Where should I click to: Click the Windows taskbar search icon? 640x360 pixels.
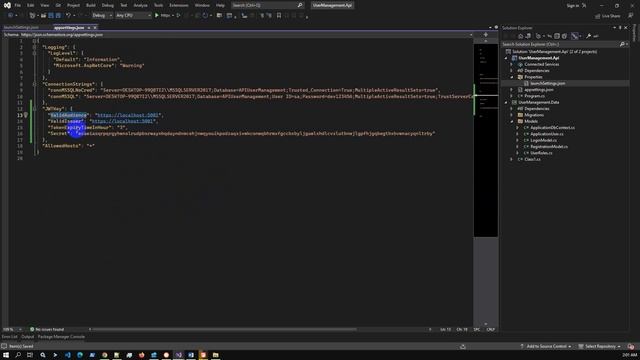[18, 355]
